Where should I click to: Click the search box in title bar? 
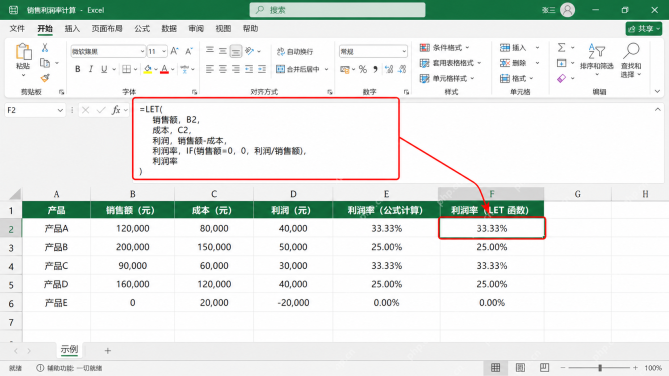pos(337,10)
